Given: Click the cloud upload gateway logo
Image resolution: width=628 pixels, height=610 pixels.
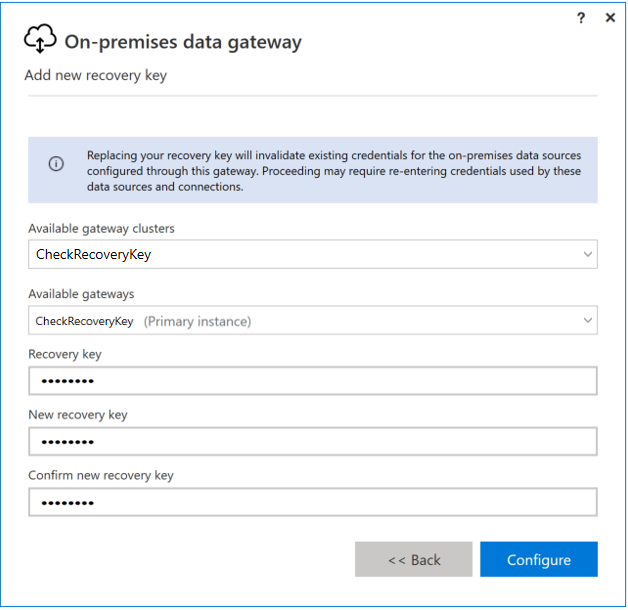Looking at the screenshot, I should (x=40, y=40).
